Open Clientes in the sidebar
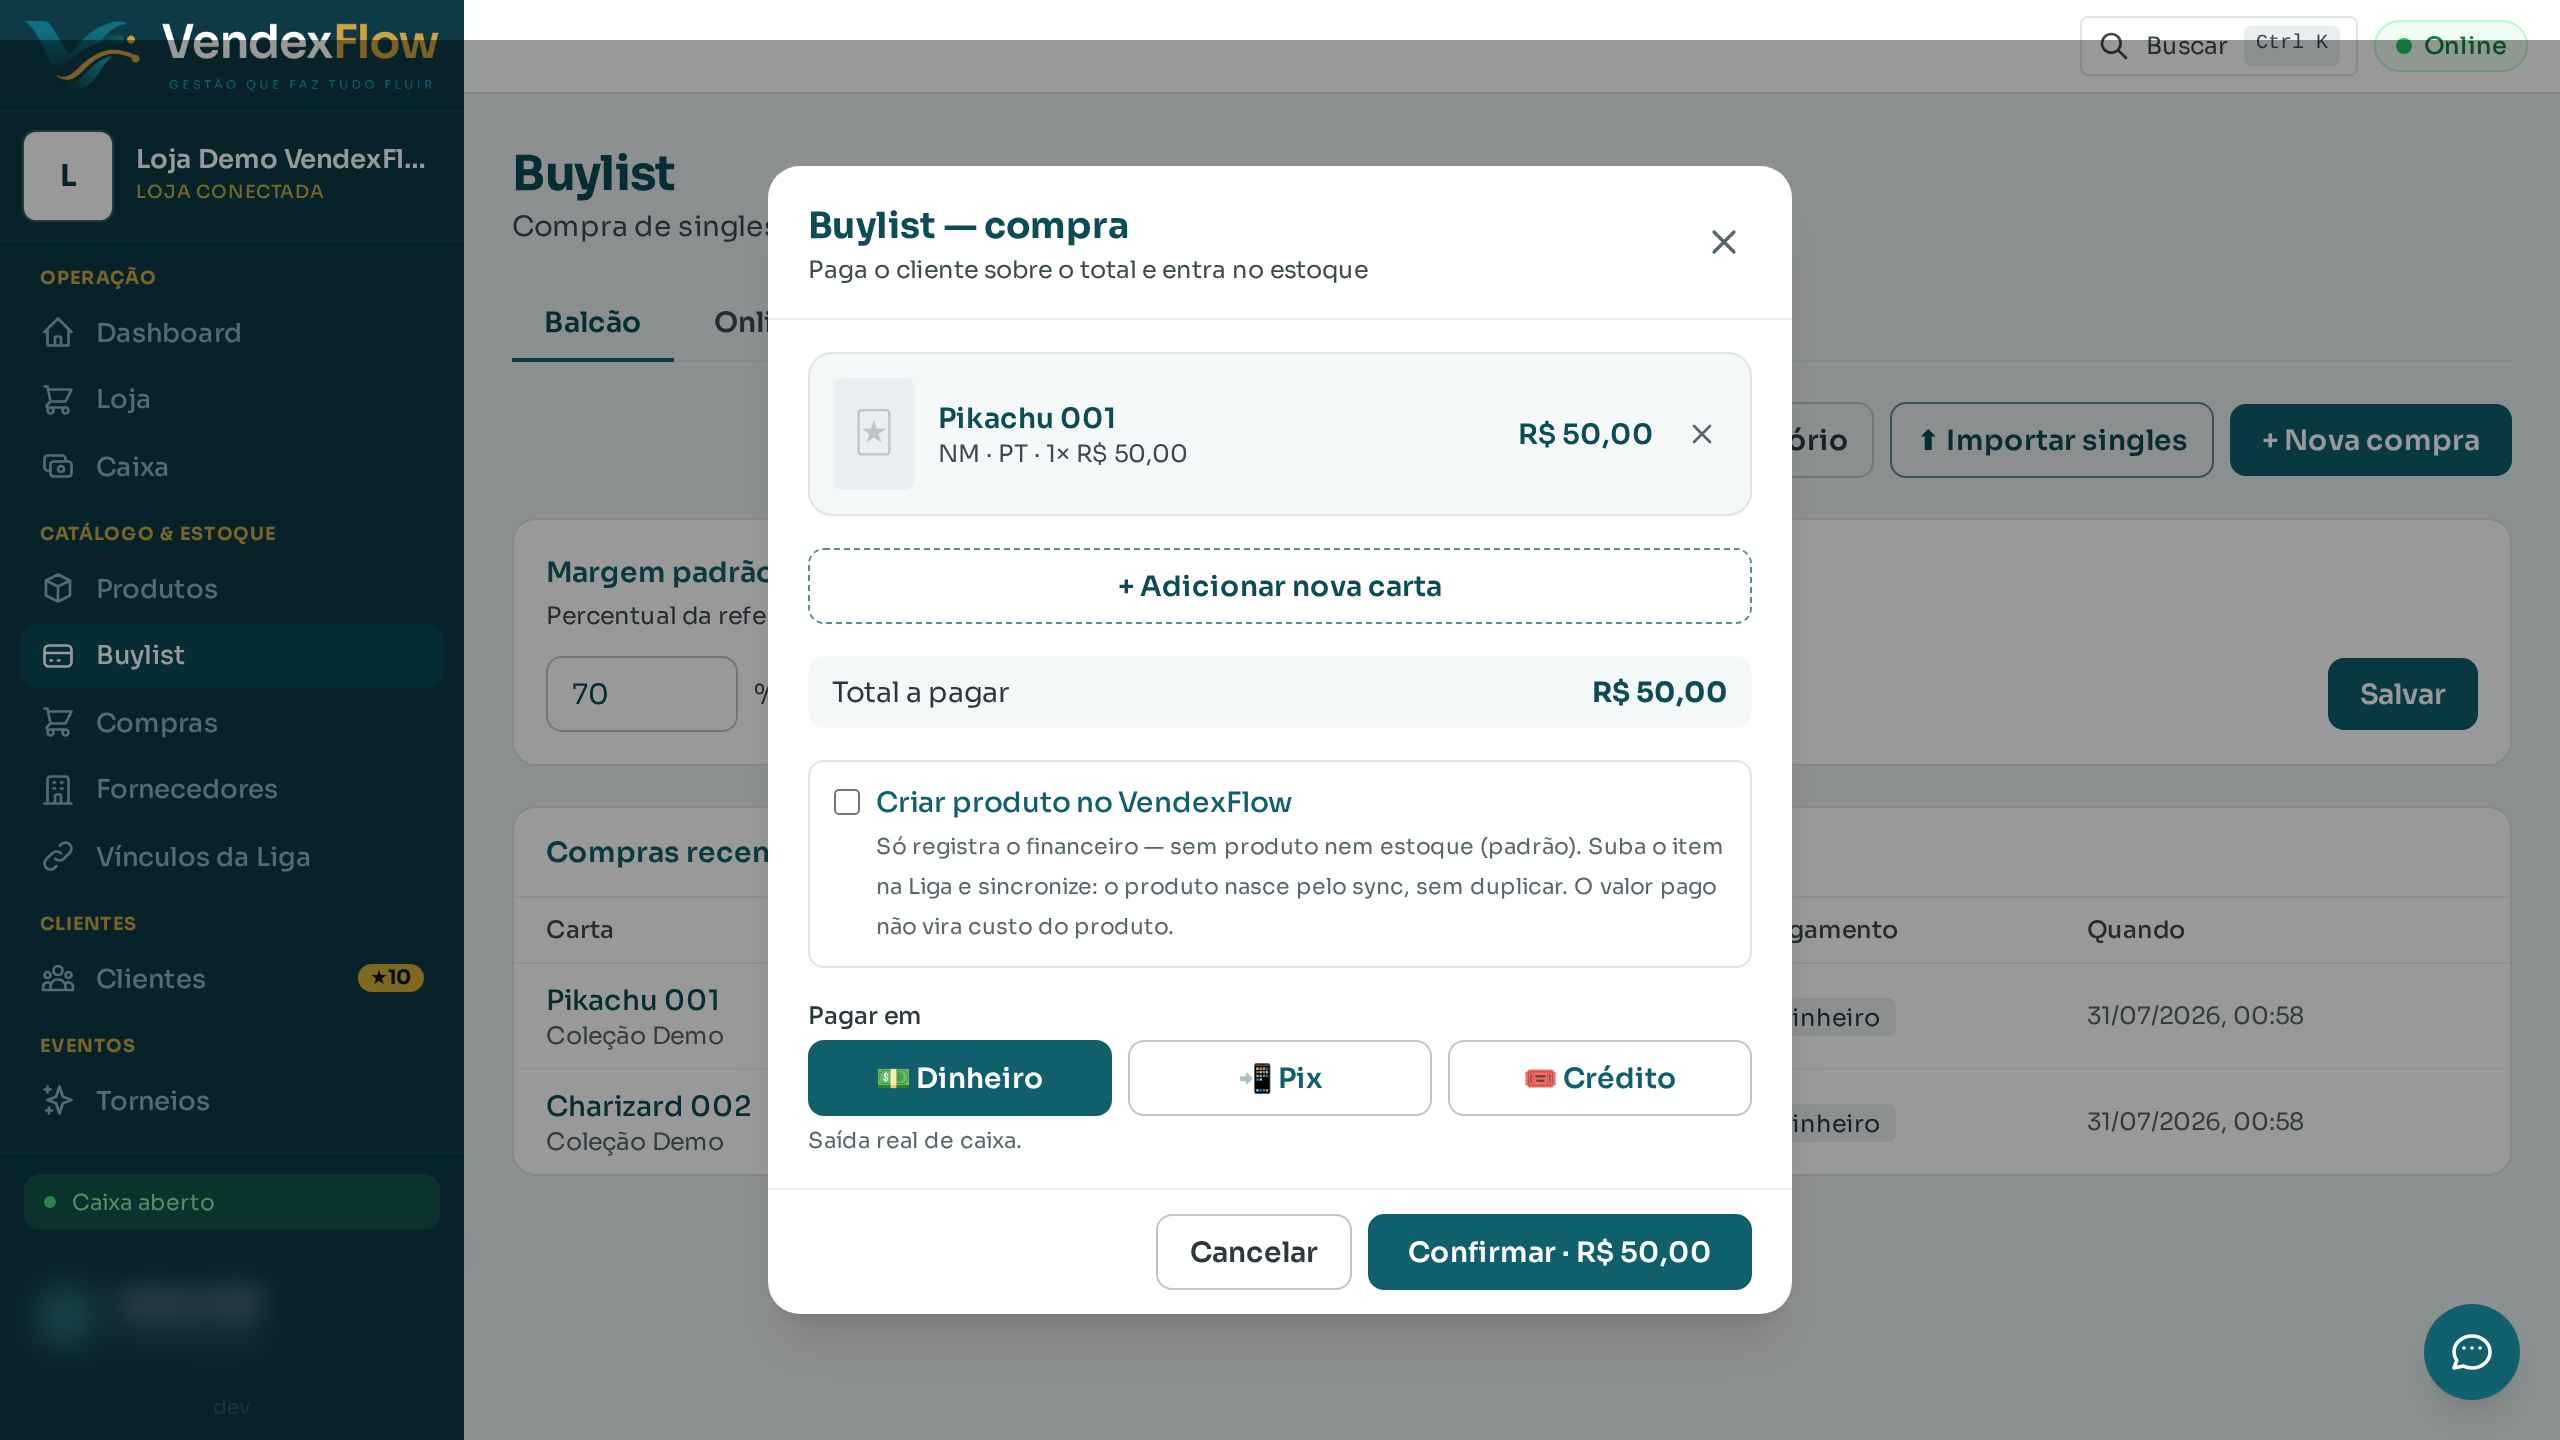Screen dimensions: 2560x1440 click(232, 979)
